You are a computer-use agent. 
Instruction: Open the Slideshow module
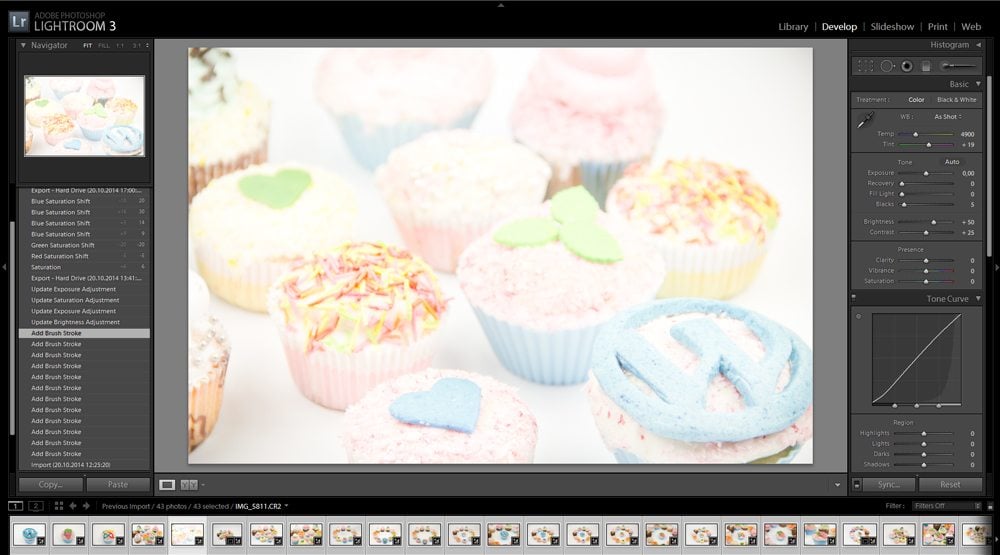tap(892, 27)
